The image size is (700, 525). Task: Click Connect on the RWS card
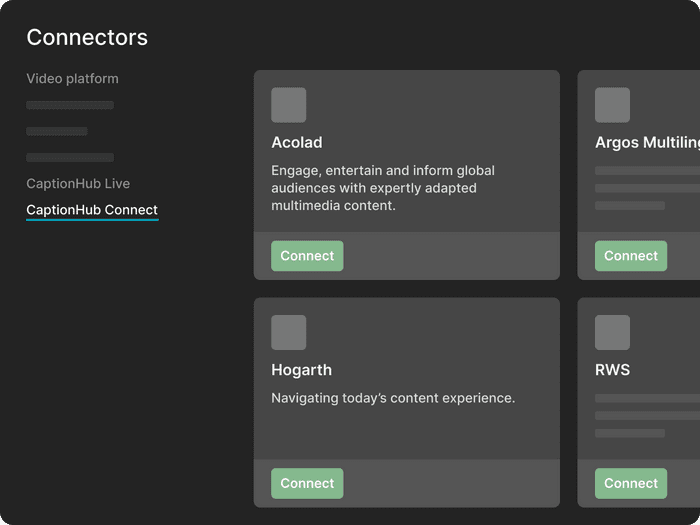click(x=631, y=483)
